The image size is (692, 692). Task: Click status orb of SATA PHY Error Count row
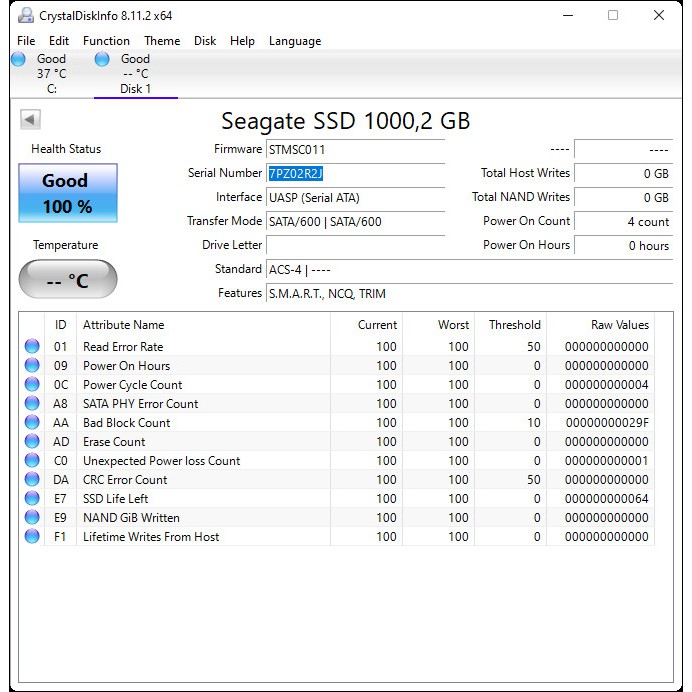pyautogui.click(x=32, y=403)
